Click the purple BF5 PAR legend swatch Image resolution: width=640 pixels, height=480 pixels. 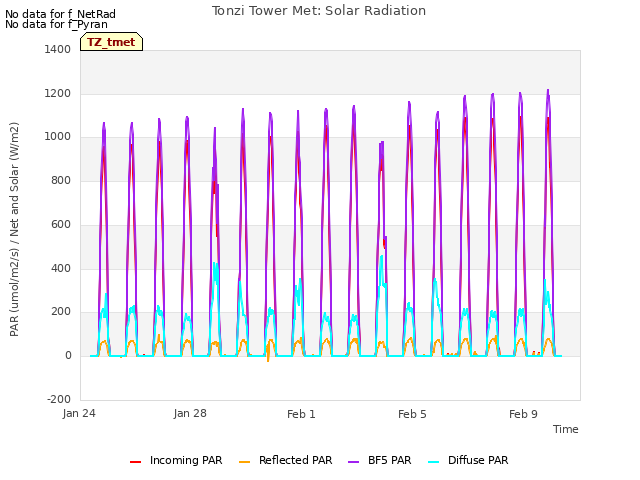(x=353, y=462)
